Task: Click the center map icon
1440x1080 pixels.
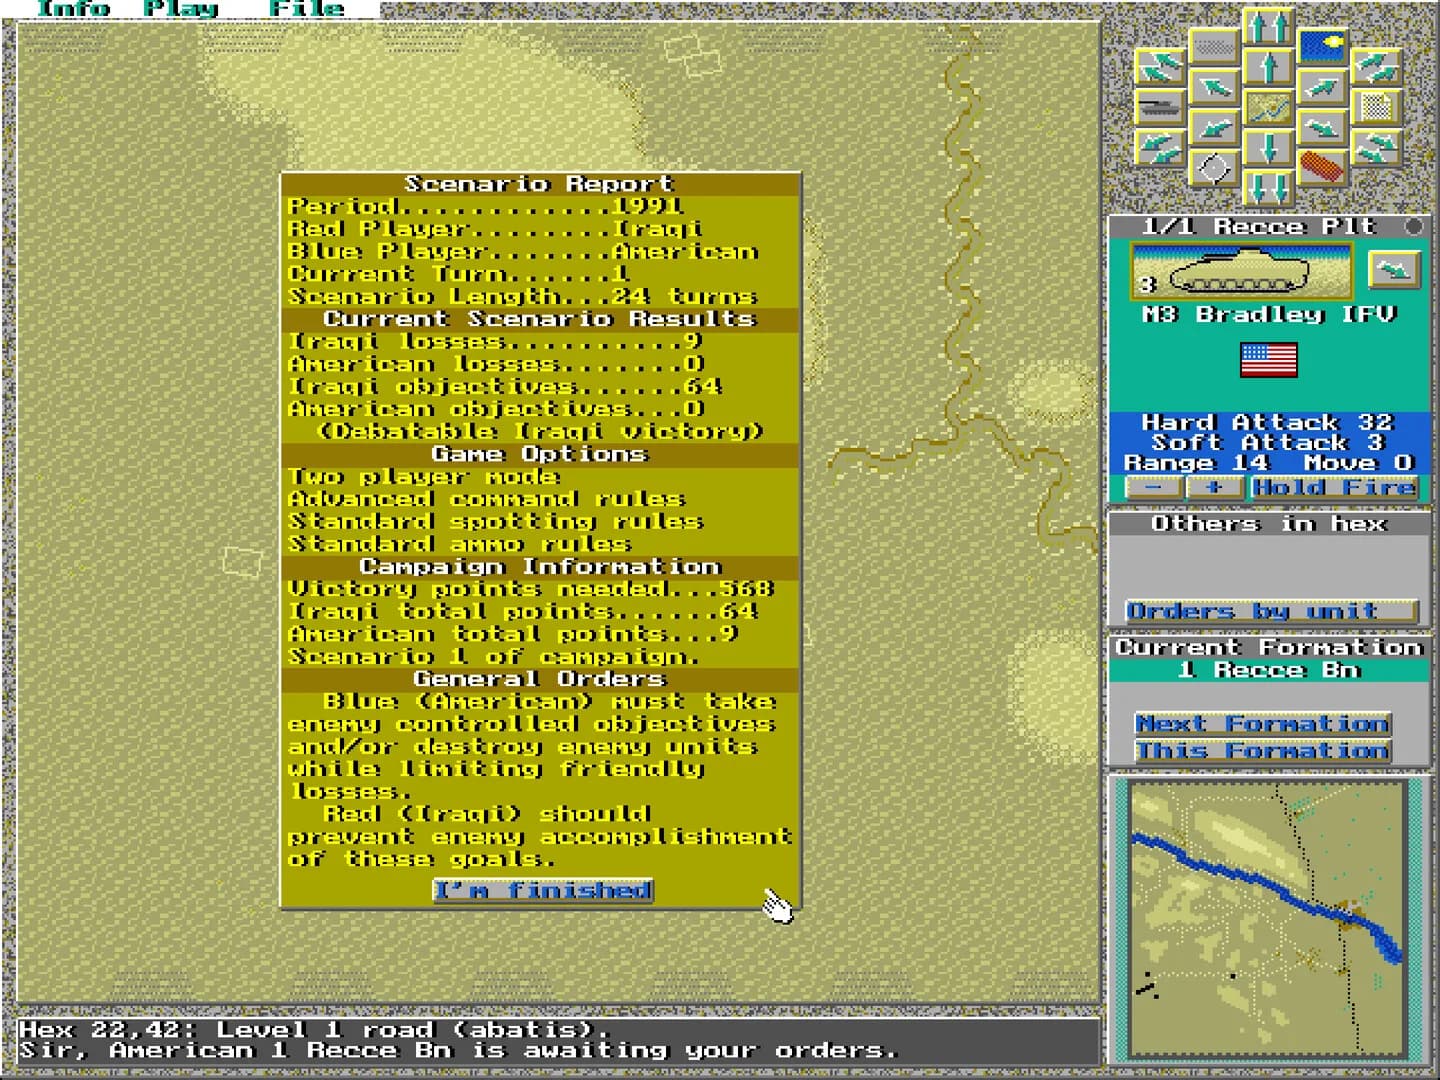Action: pos(1268,108)
